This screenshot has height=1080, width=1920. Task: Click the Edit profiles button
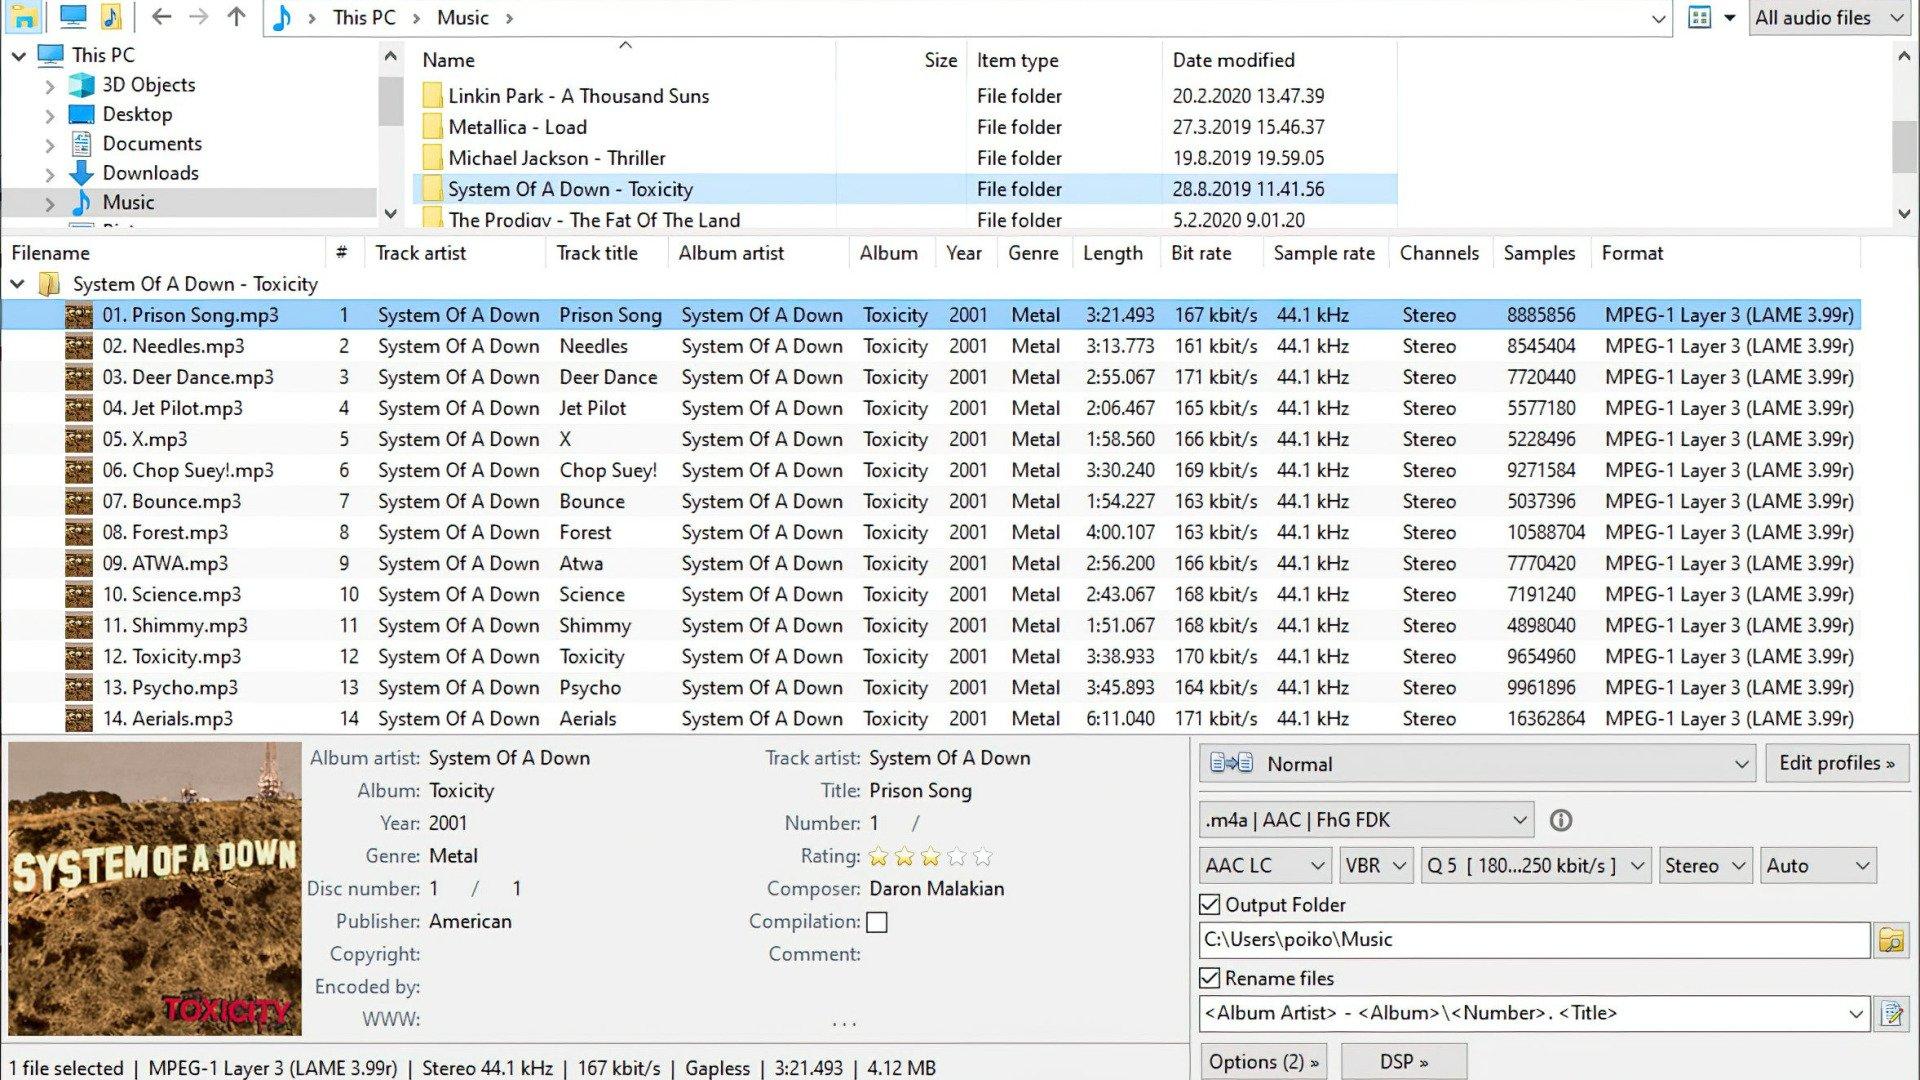click(x=1837, y=763)
